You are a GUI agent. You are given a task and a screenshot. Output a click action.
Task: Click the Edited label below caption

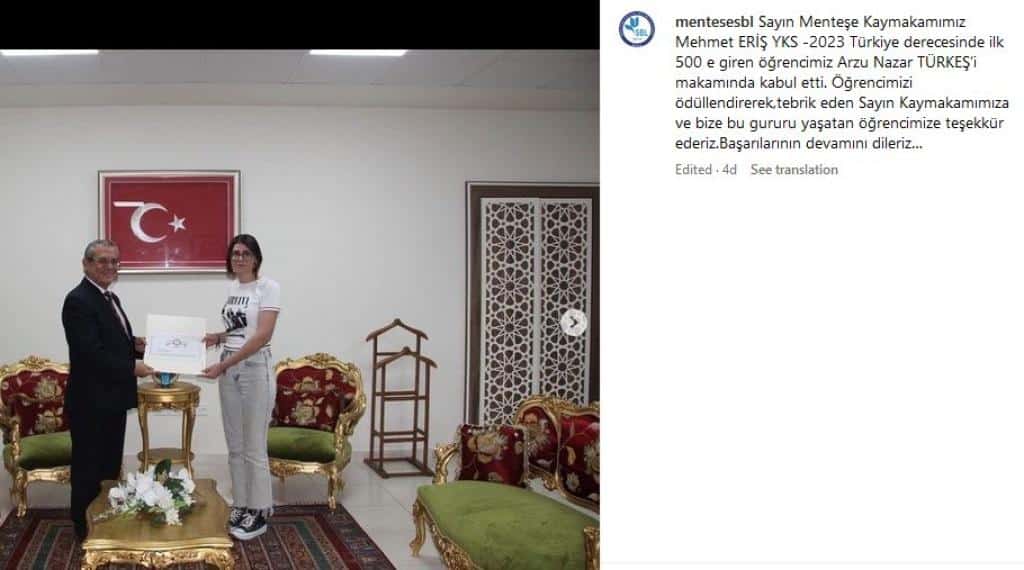point(693,170)
